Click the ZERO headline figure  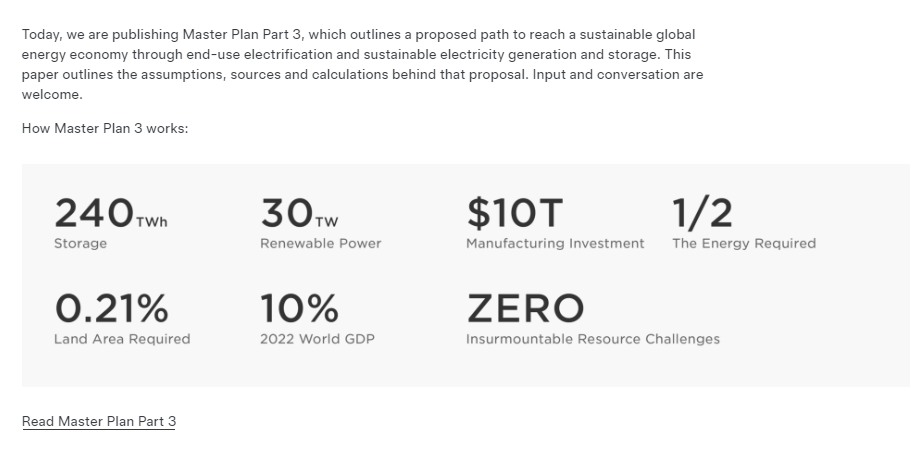525,308
